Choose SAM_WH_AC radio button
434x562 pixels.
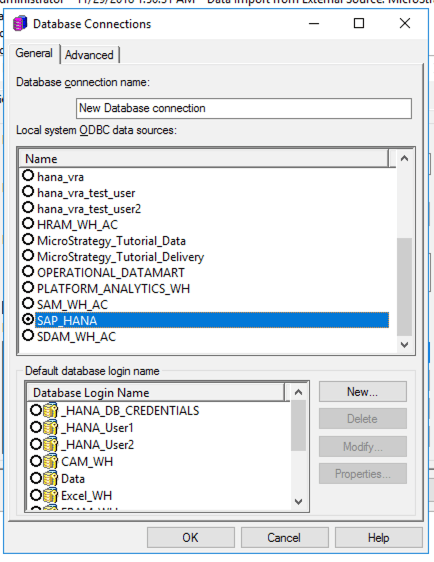pos(28,303)
